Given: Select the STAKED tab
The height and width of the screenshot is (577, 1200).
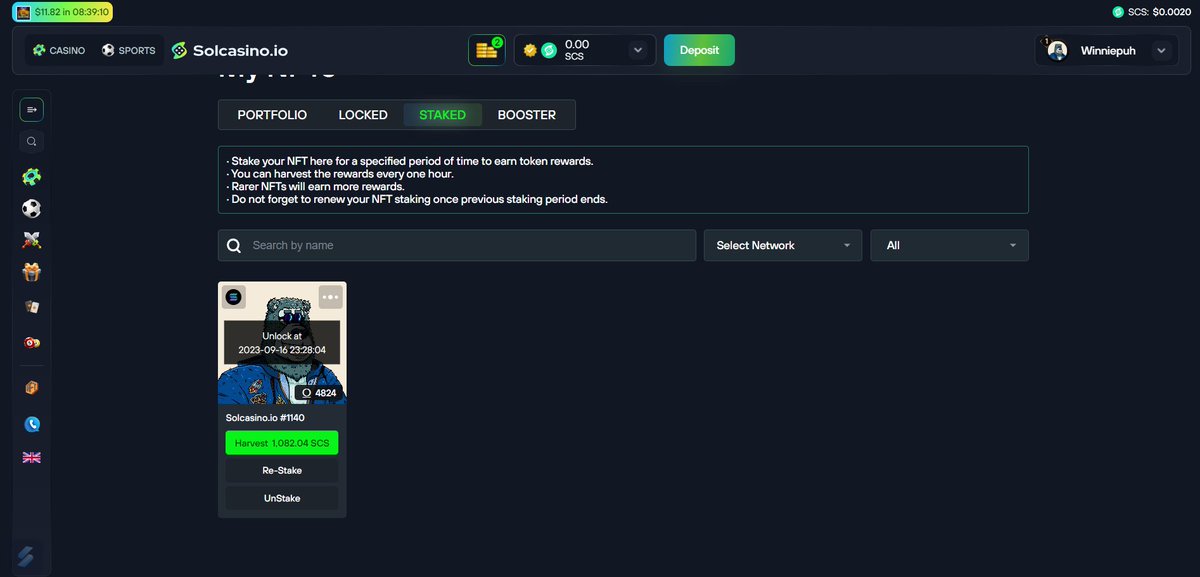Looking at the screenshot, I should (443, 115).
